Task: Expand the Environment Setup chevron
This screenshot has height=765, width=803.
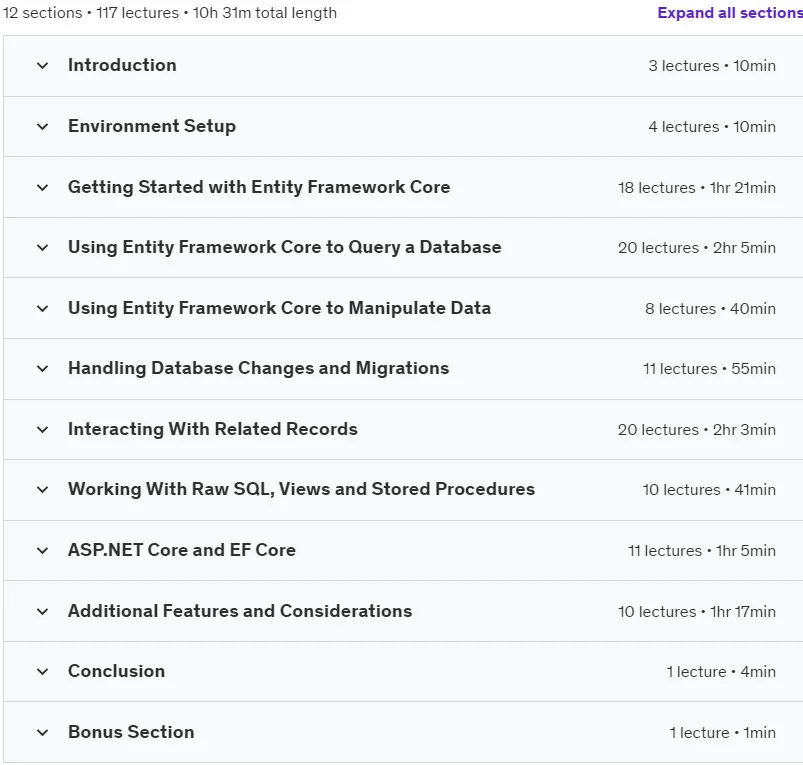Action: 43,126
